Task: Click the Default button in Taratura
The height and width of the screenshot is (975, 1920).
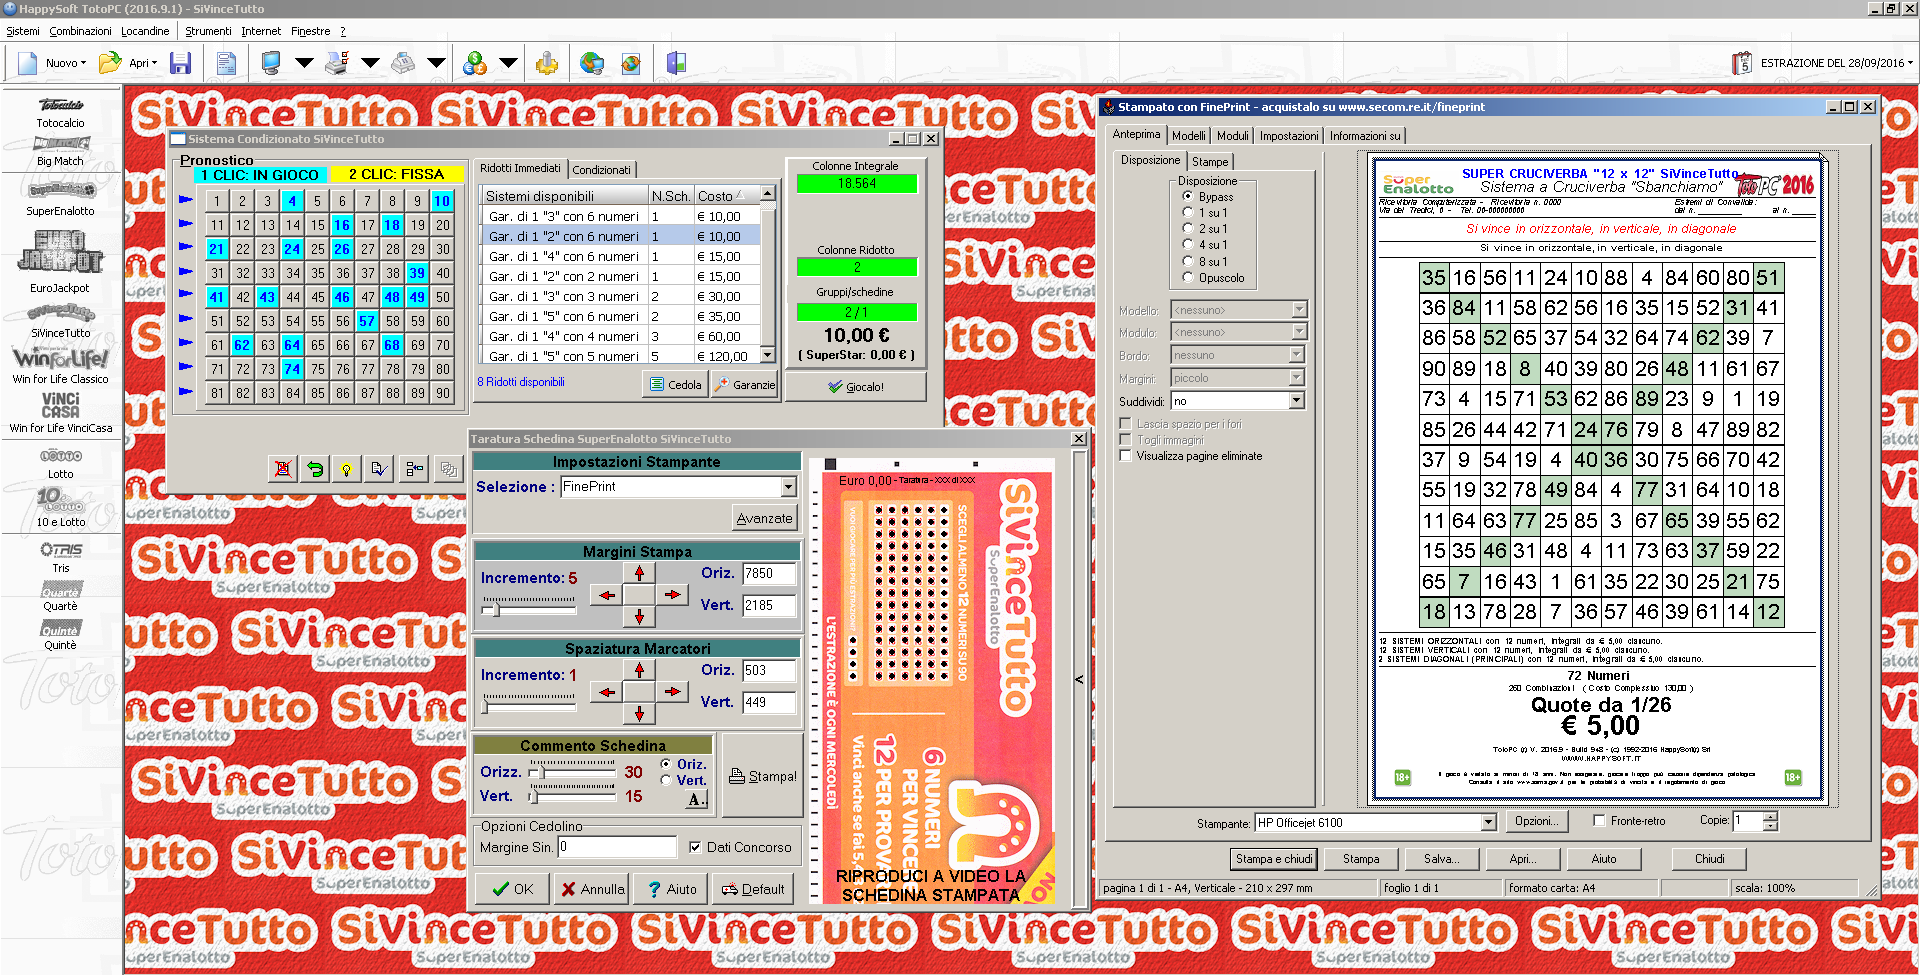Action: (x=753, y=889)
